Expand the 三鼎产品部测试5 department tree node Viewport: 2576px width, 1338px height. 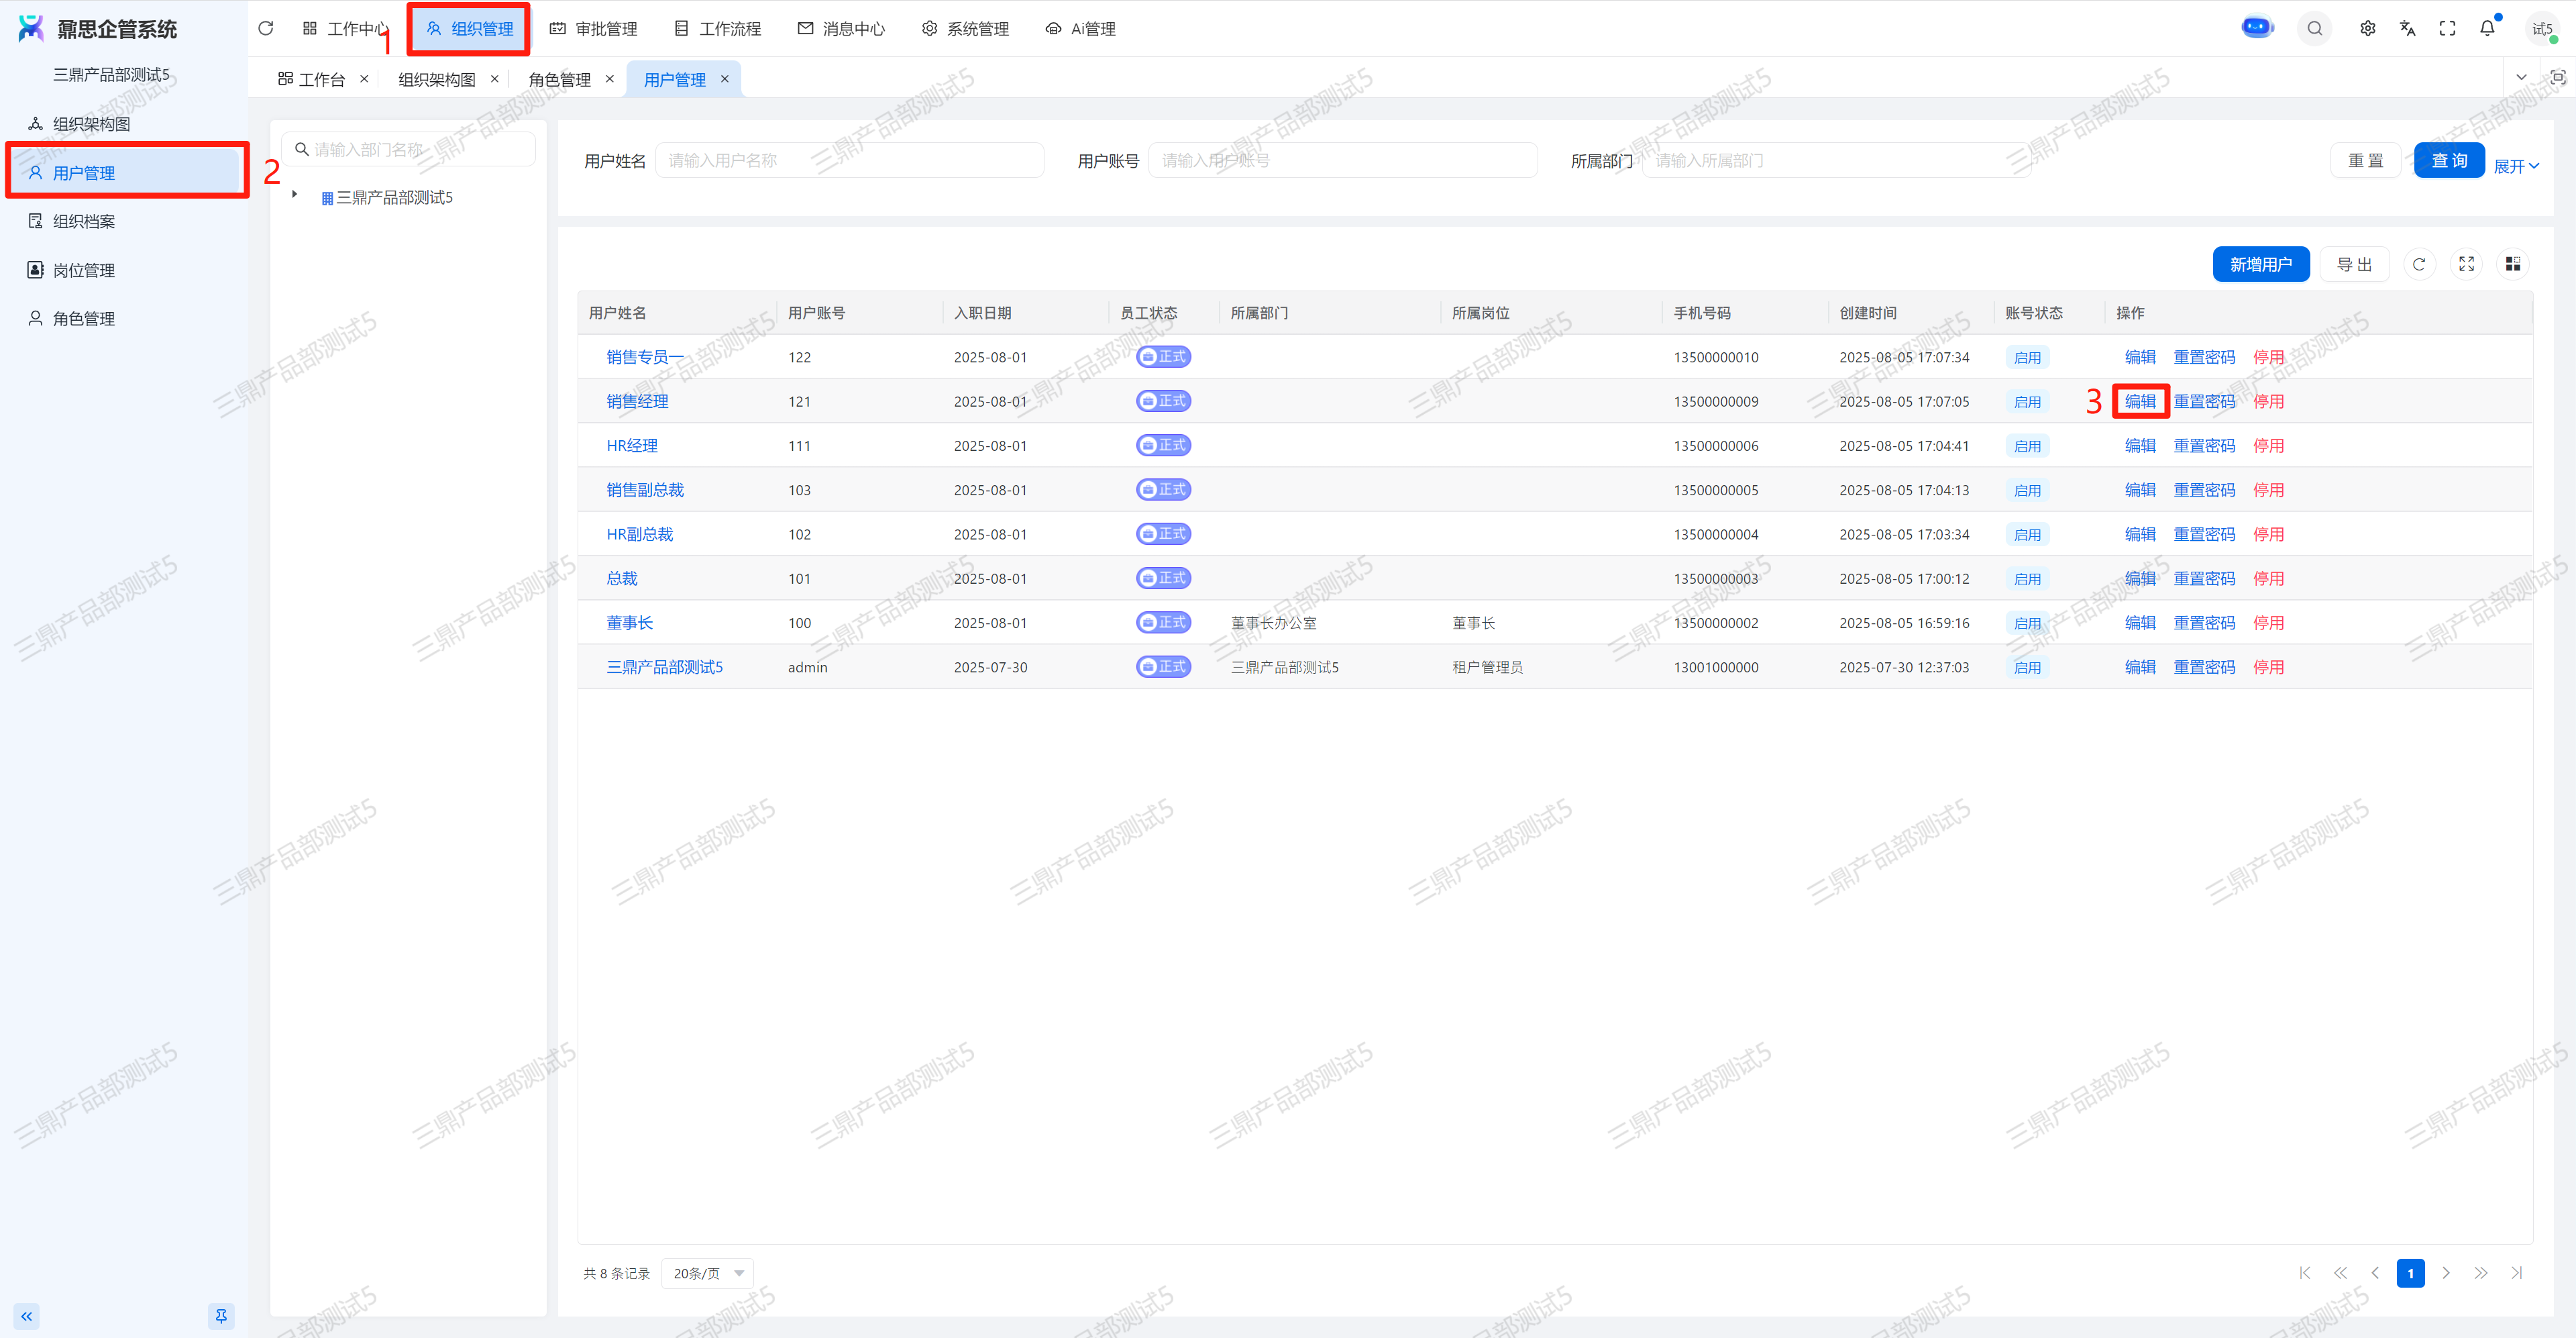(295, 195)
